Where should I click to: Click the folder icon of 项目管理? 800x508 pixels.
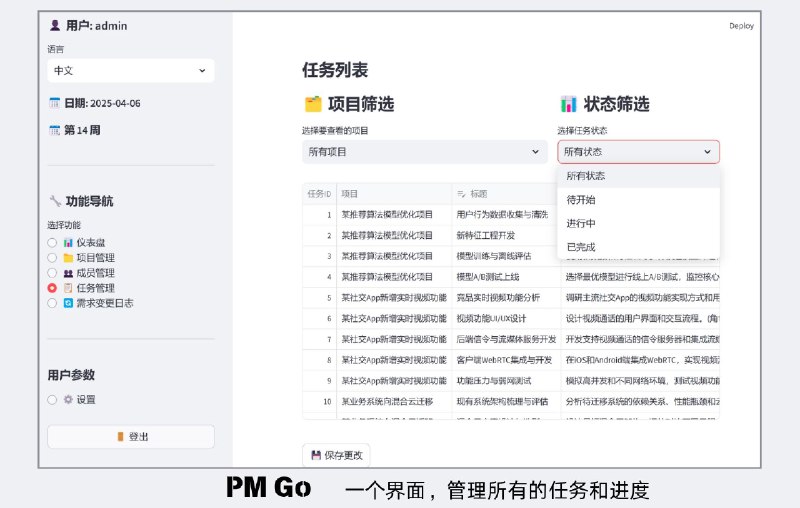[x=68, y=258]
